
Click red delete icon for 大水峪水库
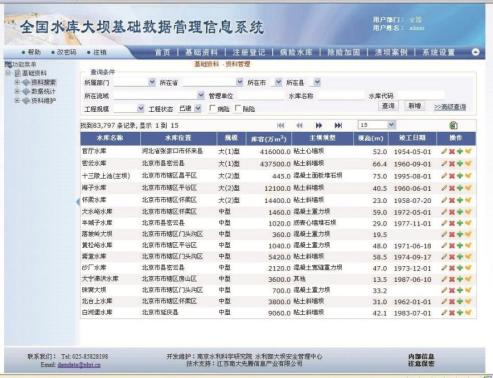pos(452,212)
